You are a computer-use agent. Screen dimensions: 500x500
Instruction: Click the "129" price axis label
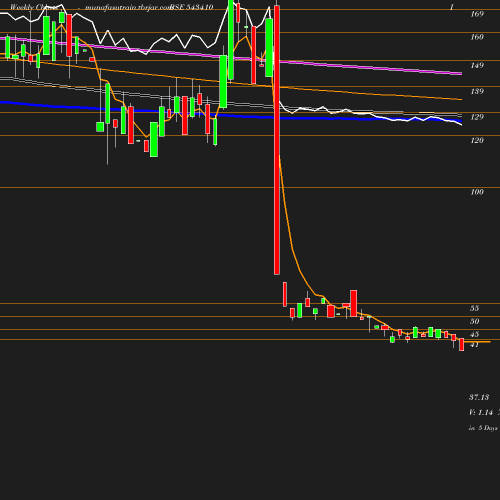click(x=477, y=117)
